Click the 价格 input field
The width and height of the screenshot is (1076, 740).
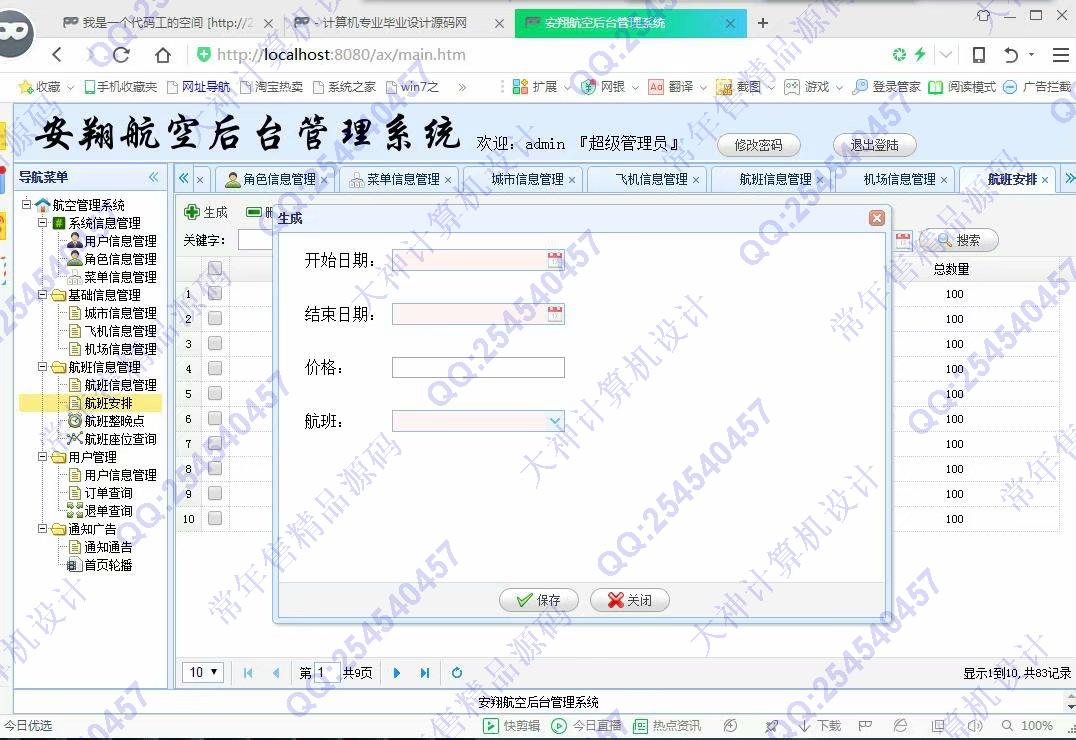coord(478,367)
